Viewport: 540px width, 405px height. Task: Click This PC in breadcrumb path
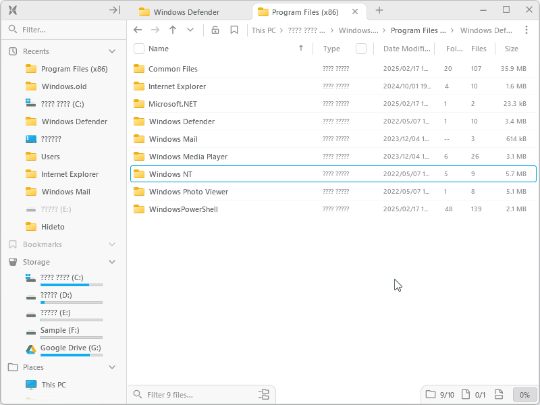coord(263,30)
